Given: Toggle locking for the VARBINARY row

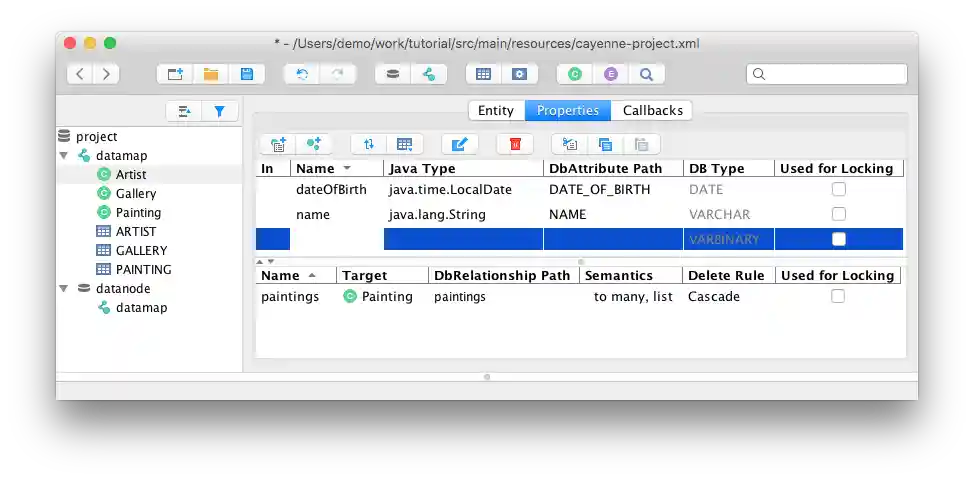Looking at the screenshot, I should 839,239.
